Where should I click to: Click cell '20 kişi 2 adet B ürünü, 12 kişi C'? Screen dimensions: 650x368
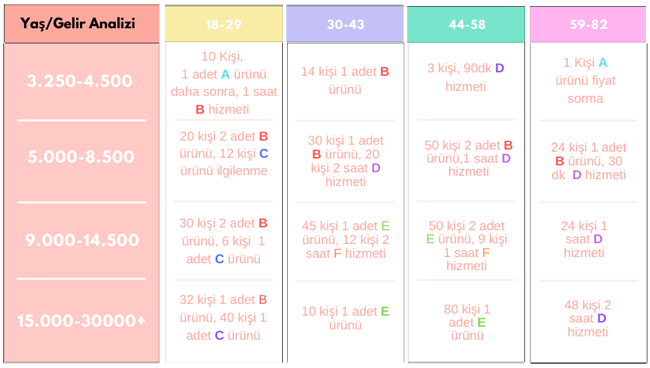[x=224, y=154]
